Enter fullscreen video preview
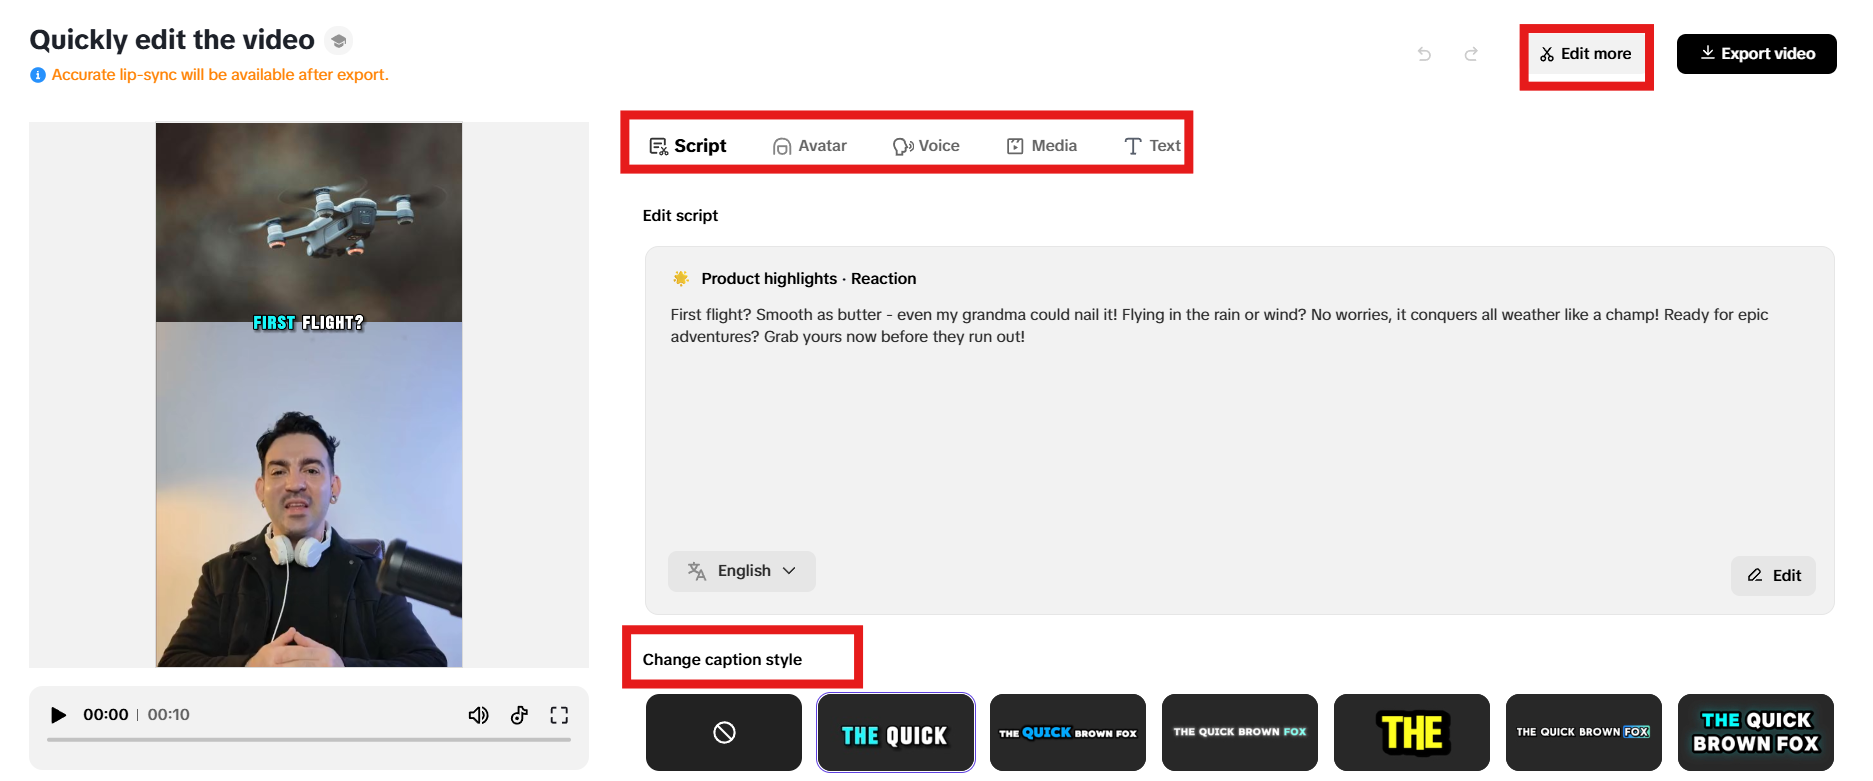1873x781 pixels. click(559, 715)
